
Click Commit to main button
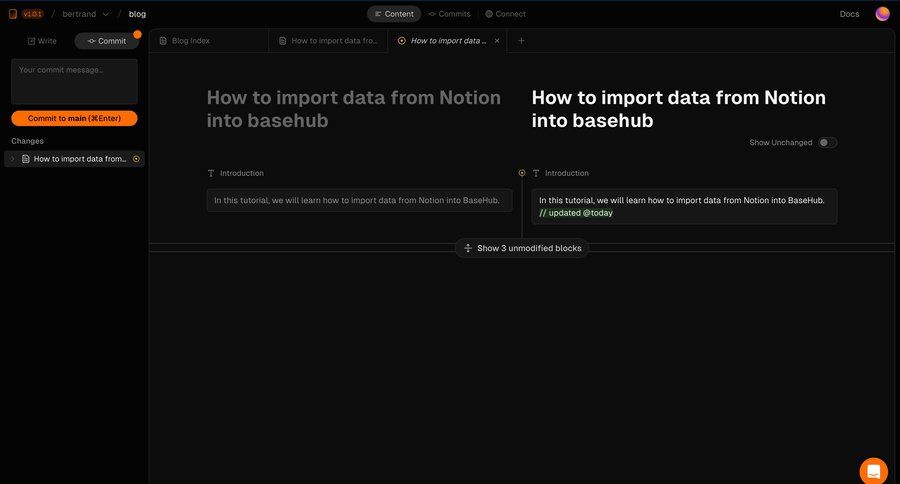pos(74,118)
